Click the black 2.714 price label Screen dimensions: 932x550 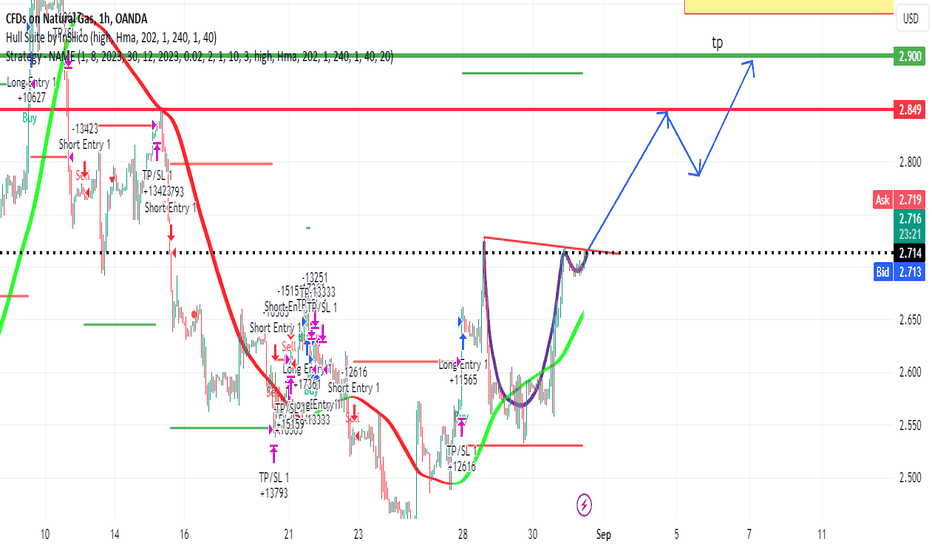pyautogui.click(x=909, y=253)
